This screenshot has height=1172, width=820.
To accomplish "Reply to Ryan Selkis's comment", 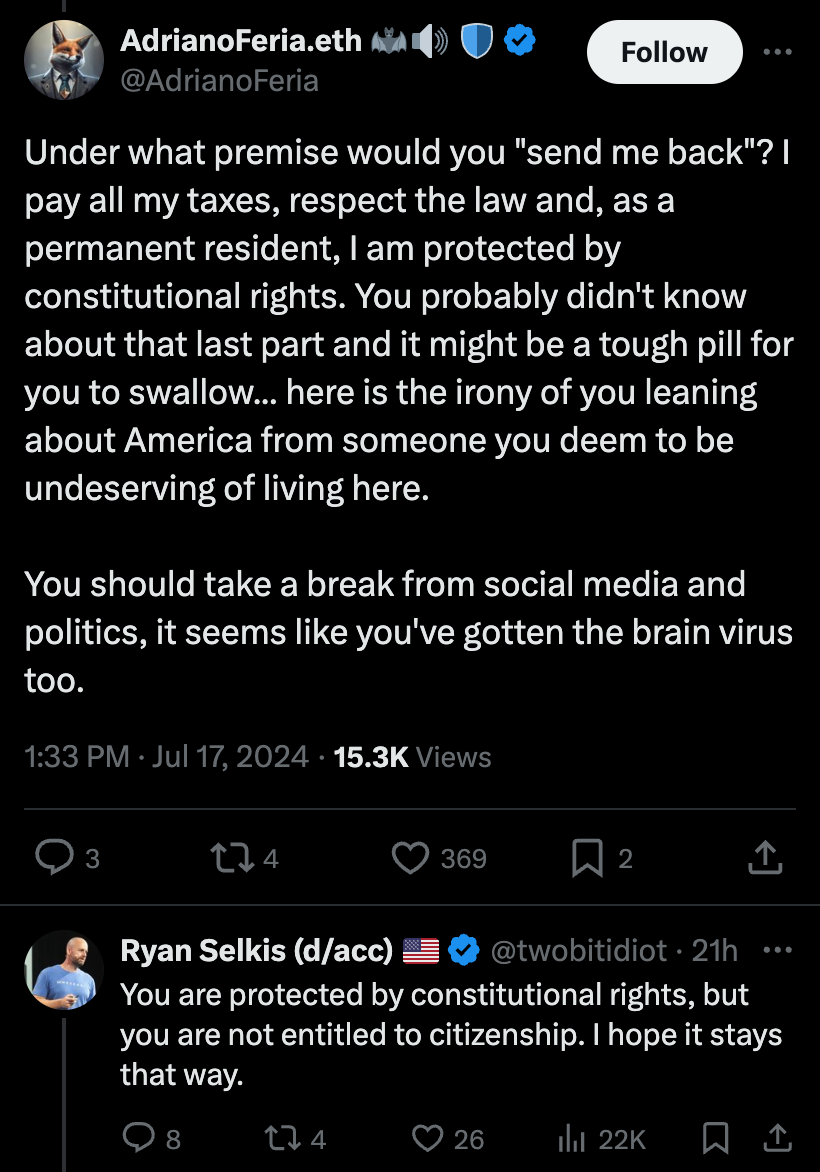I will point(140,1138).
